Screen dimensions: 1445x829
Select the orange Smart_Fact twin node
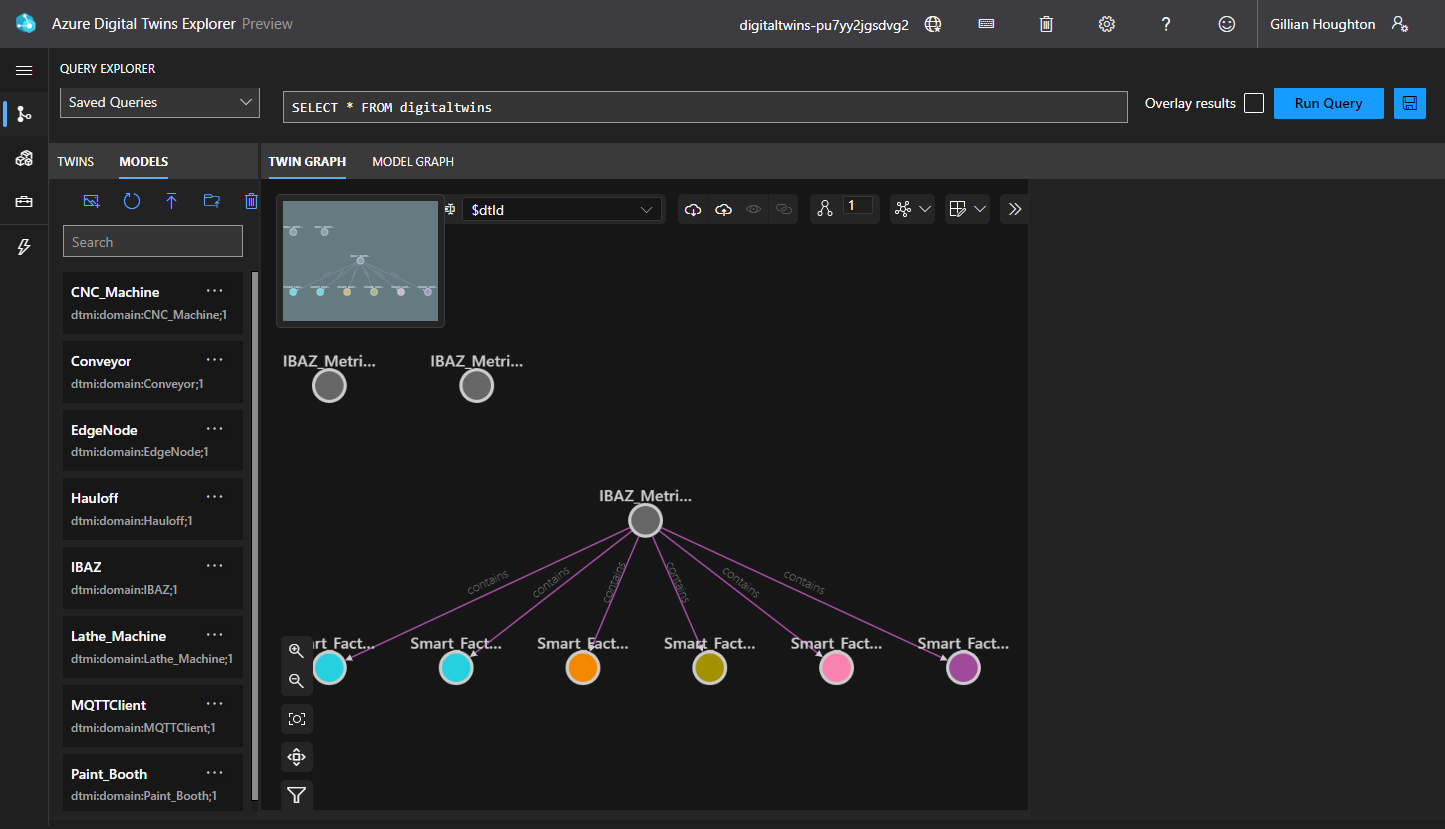point(582,667)
